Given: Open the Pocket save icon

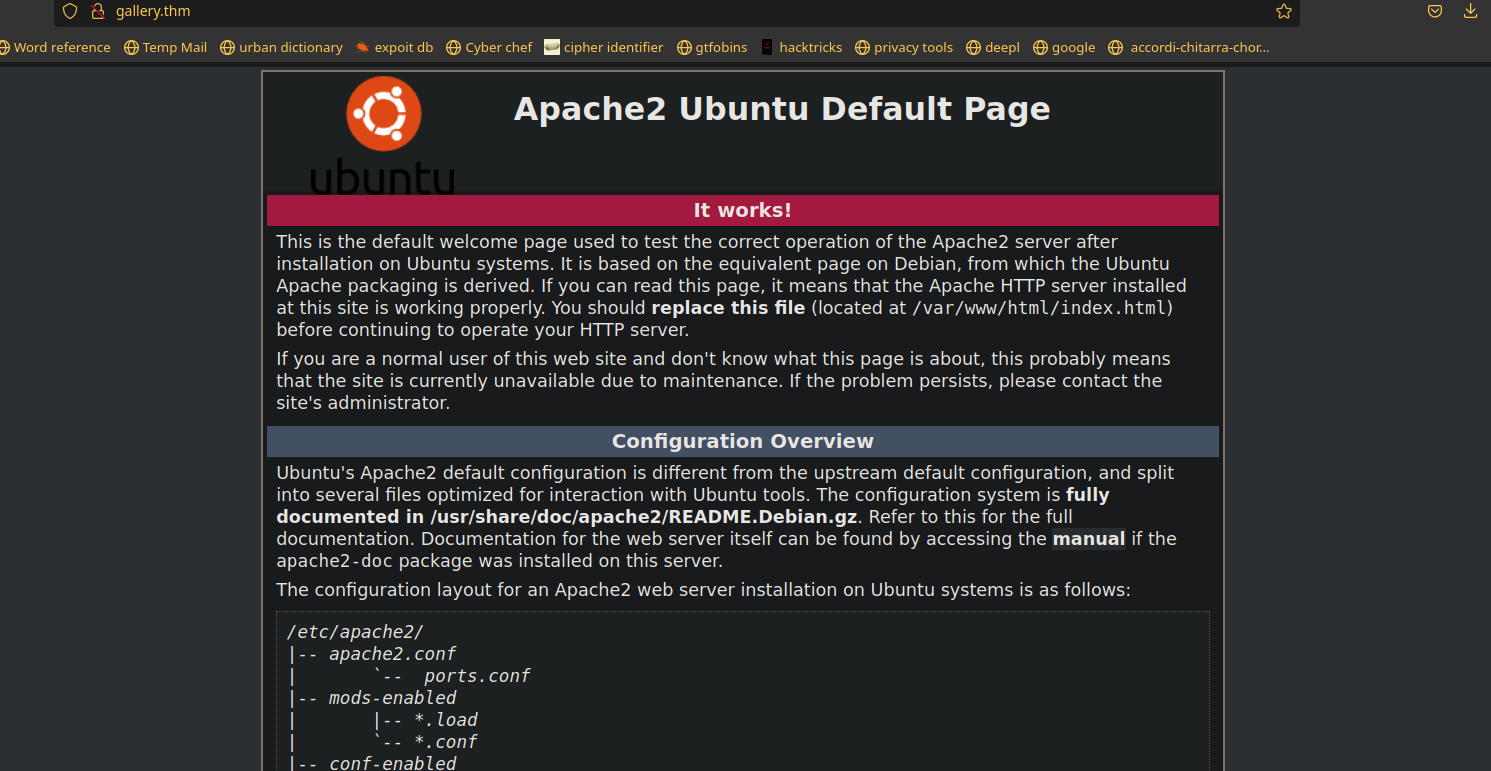Looking at the screenshot, I should (1435, 11).
